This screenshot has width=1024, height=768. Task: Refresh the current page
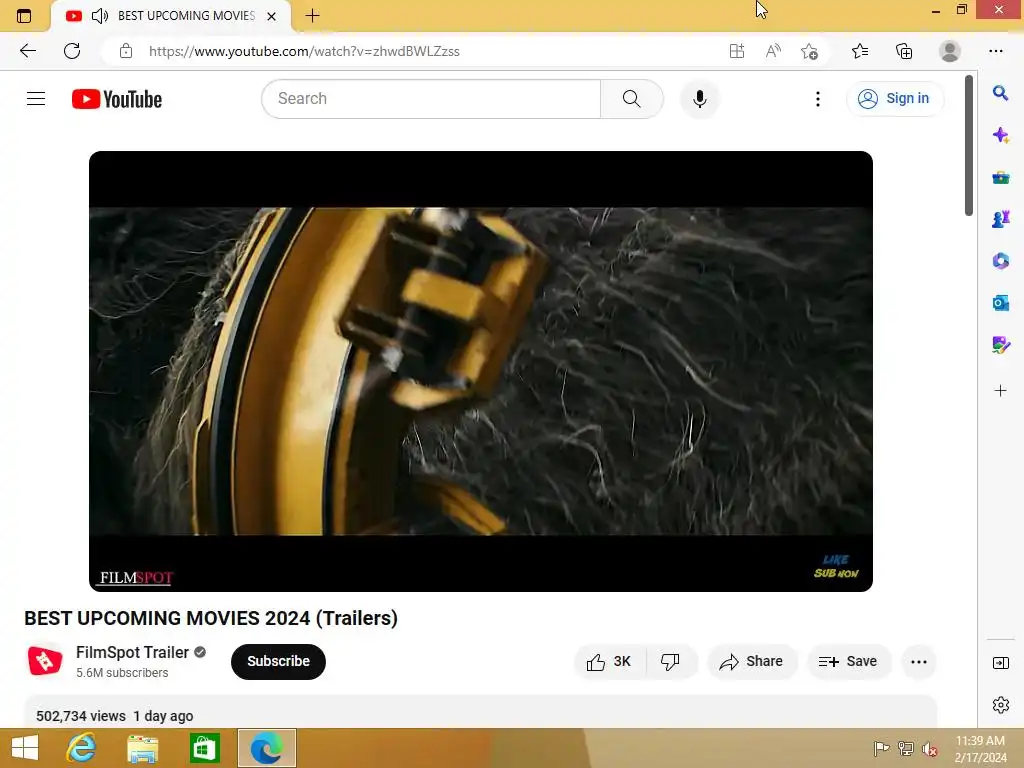(72, 51)
